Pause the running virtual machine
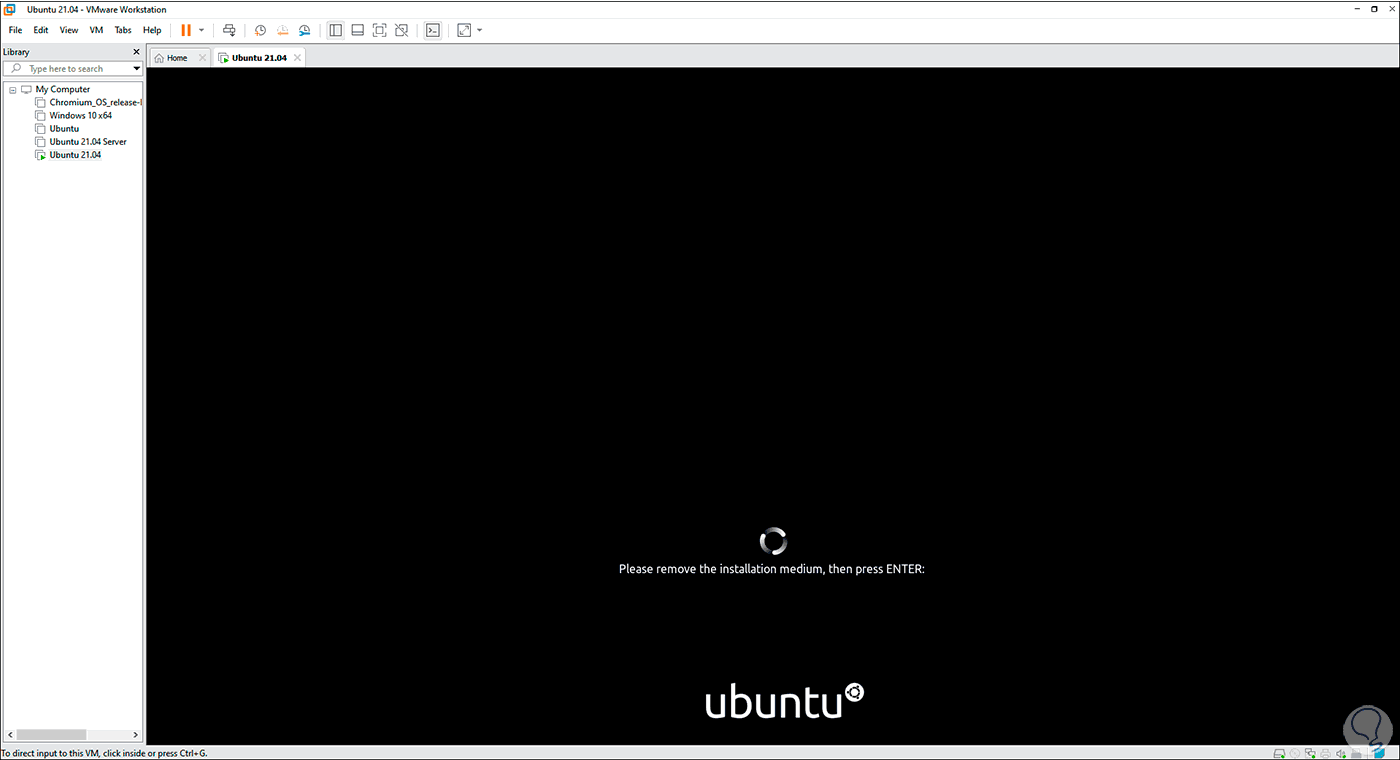 pos(186,30)
